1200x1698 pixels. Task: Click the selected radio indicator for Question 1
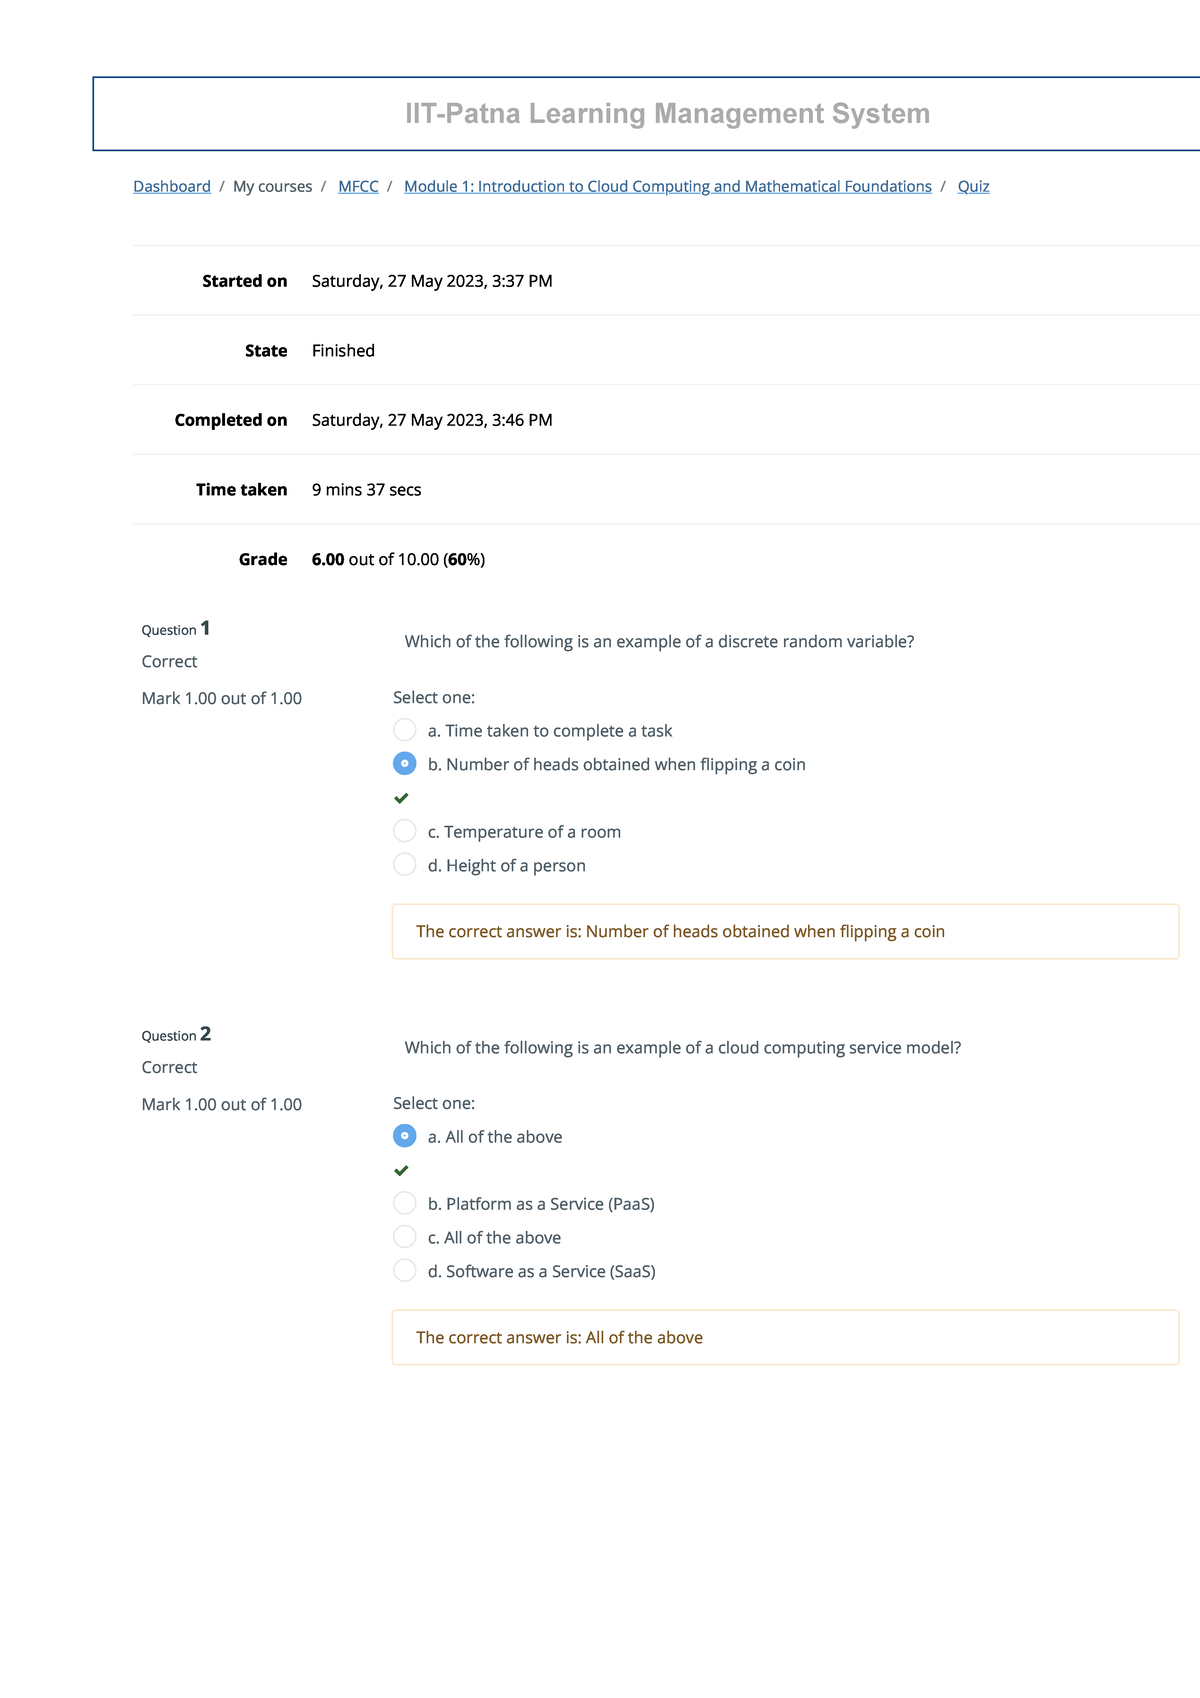[404, 763]
